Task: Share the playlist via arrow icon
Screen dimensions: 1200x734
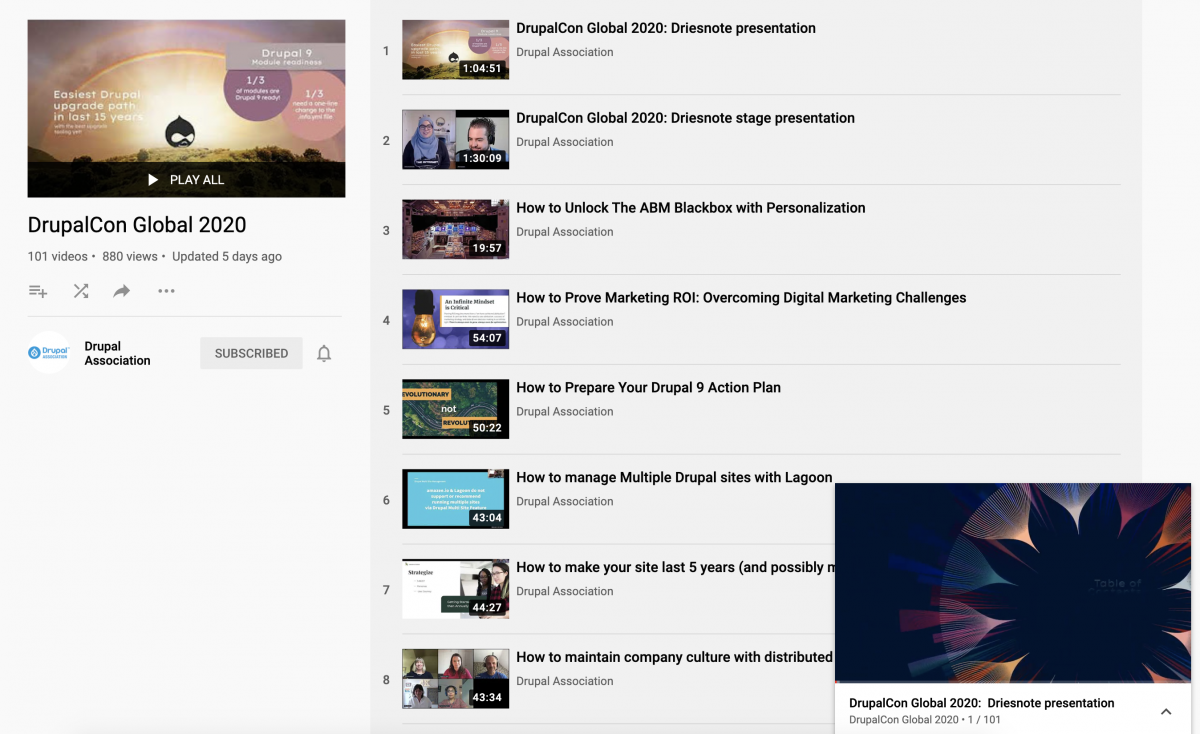Action: pos(122,291)
